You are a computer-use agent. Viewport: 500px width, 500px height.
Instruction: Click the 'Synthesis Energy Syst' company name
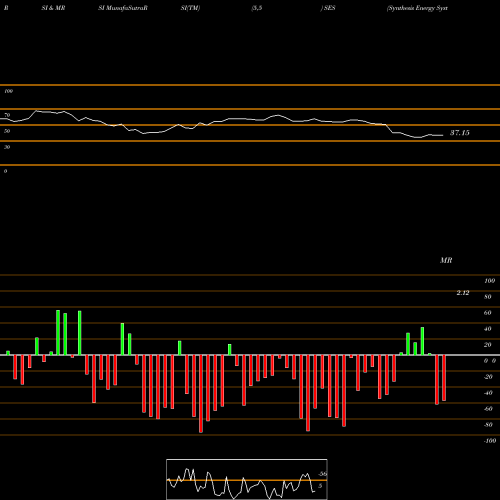417,8
